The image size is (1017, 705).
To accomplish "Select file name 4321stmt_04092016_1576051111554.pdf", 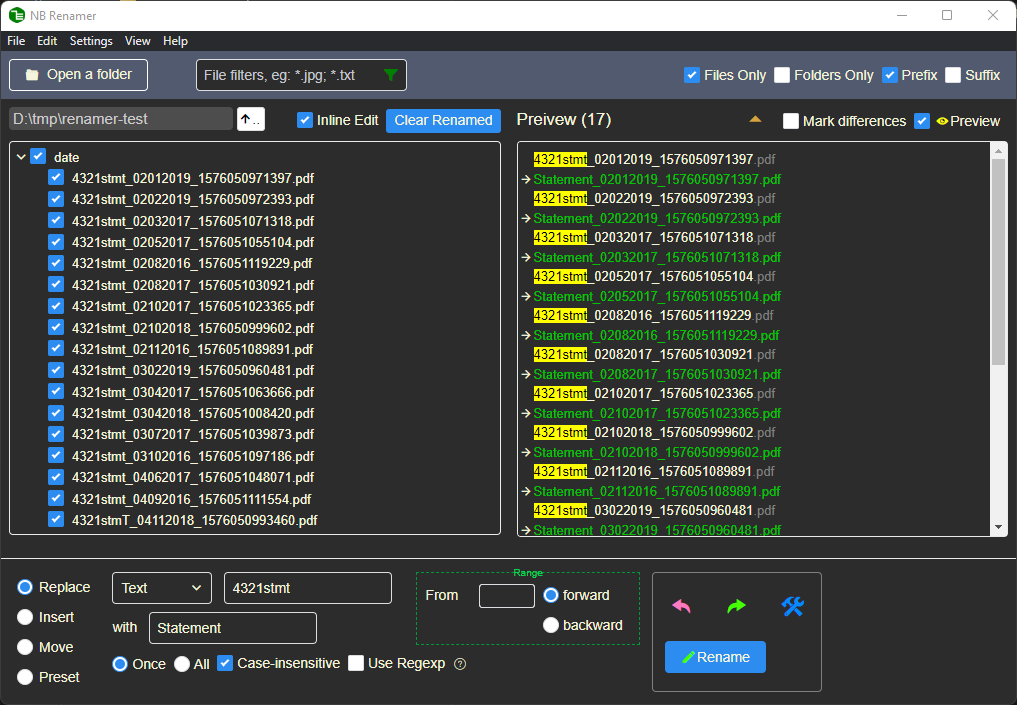I will tap(191, 499).
